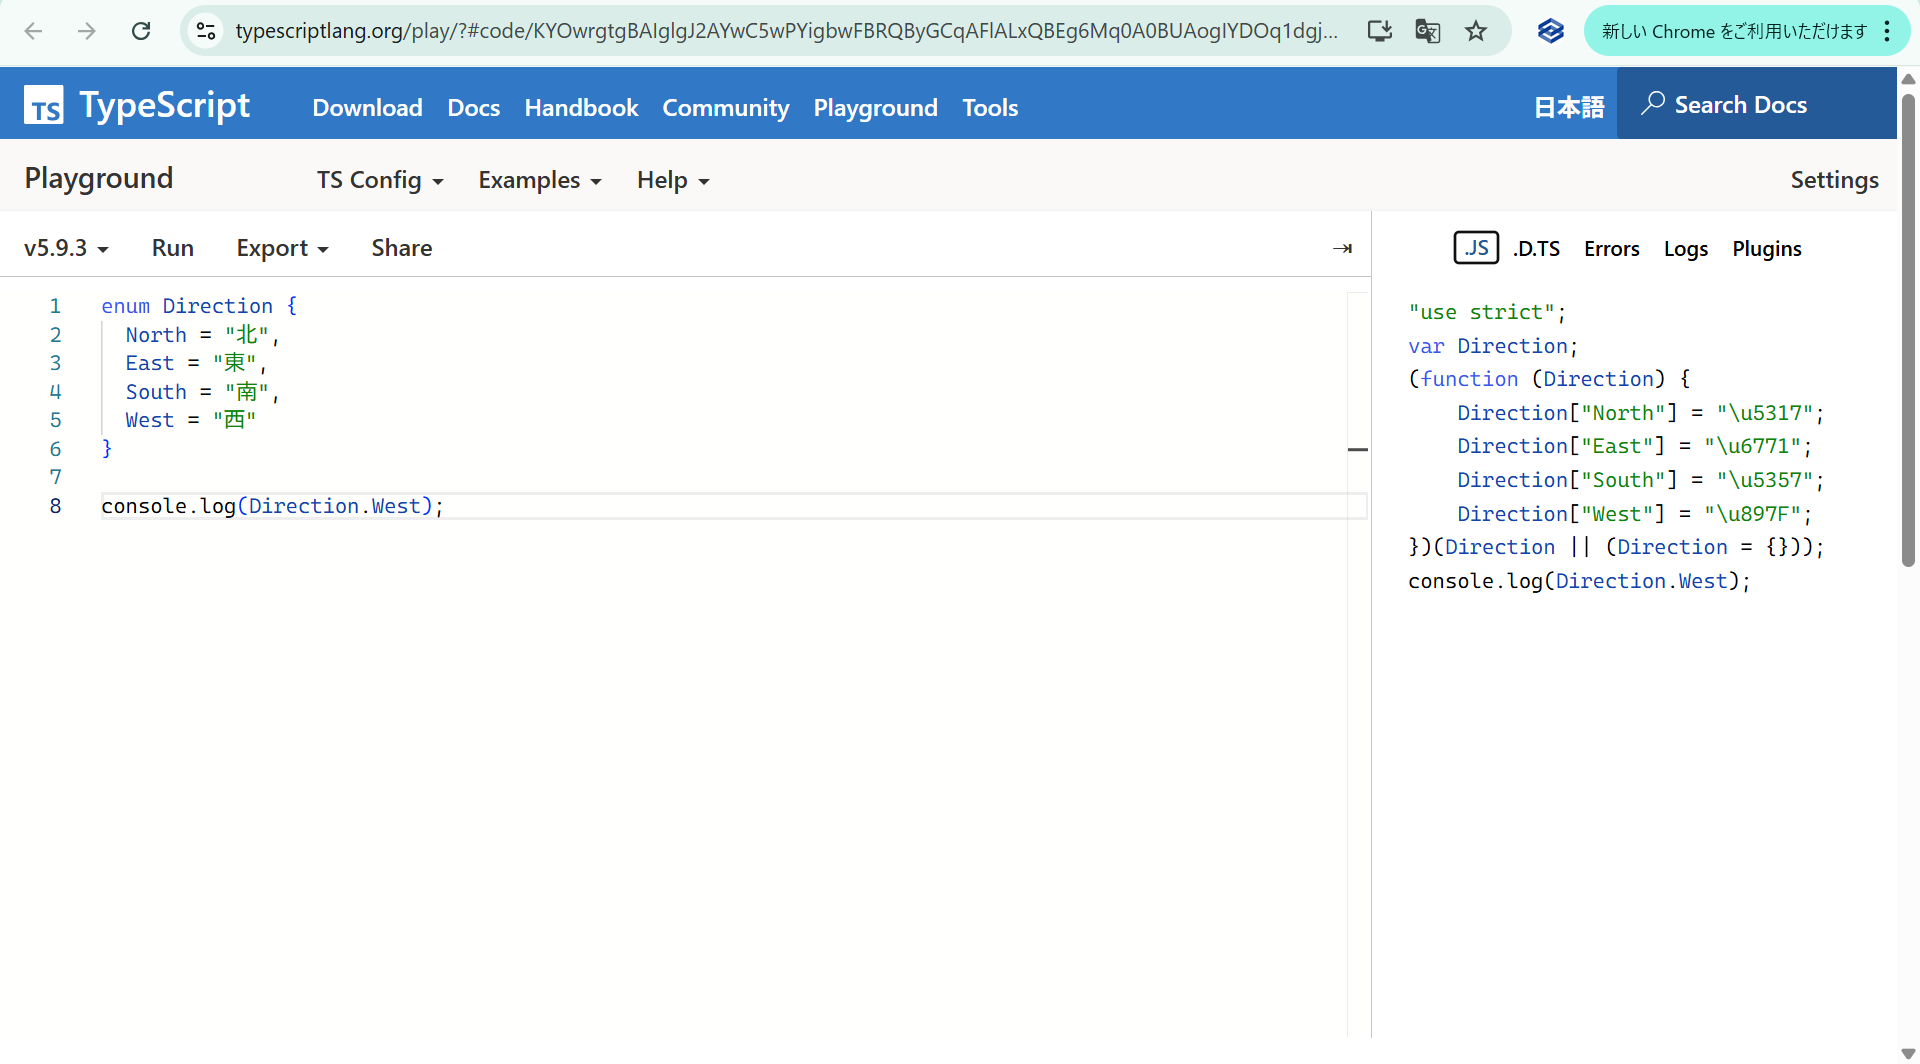Open the Handbook link in navigation

click(x=581, y=108)
